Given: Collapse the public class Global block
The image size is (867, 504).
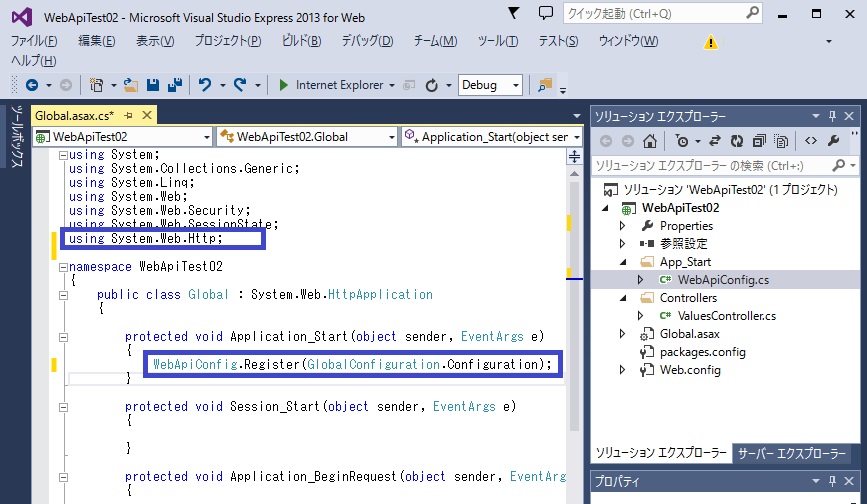Looking at the screenshot, I should coord(64,295).
